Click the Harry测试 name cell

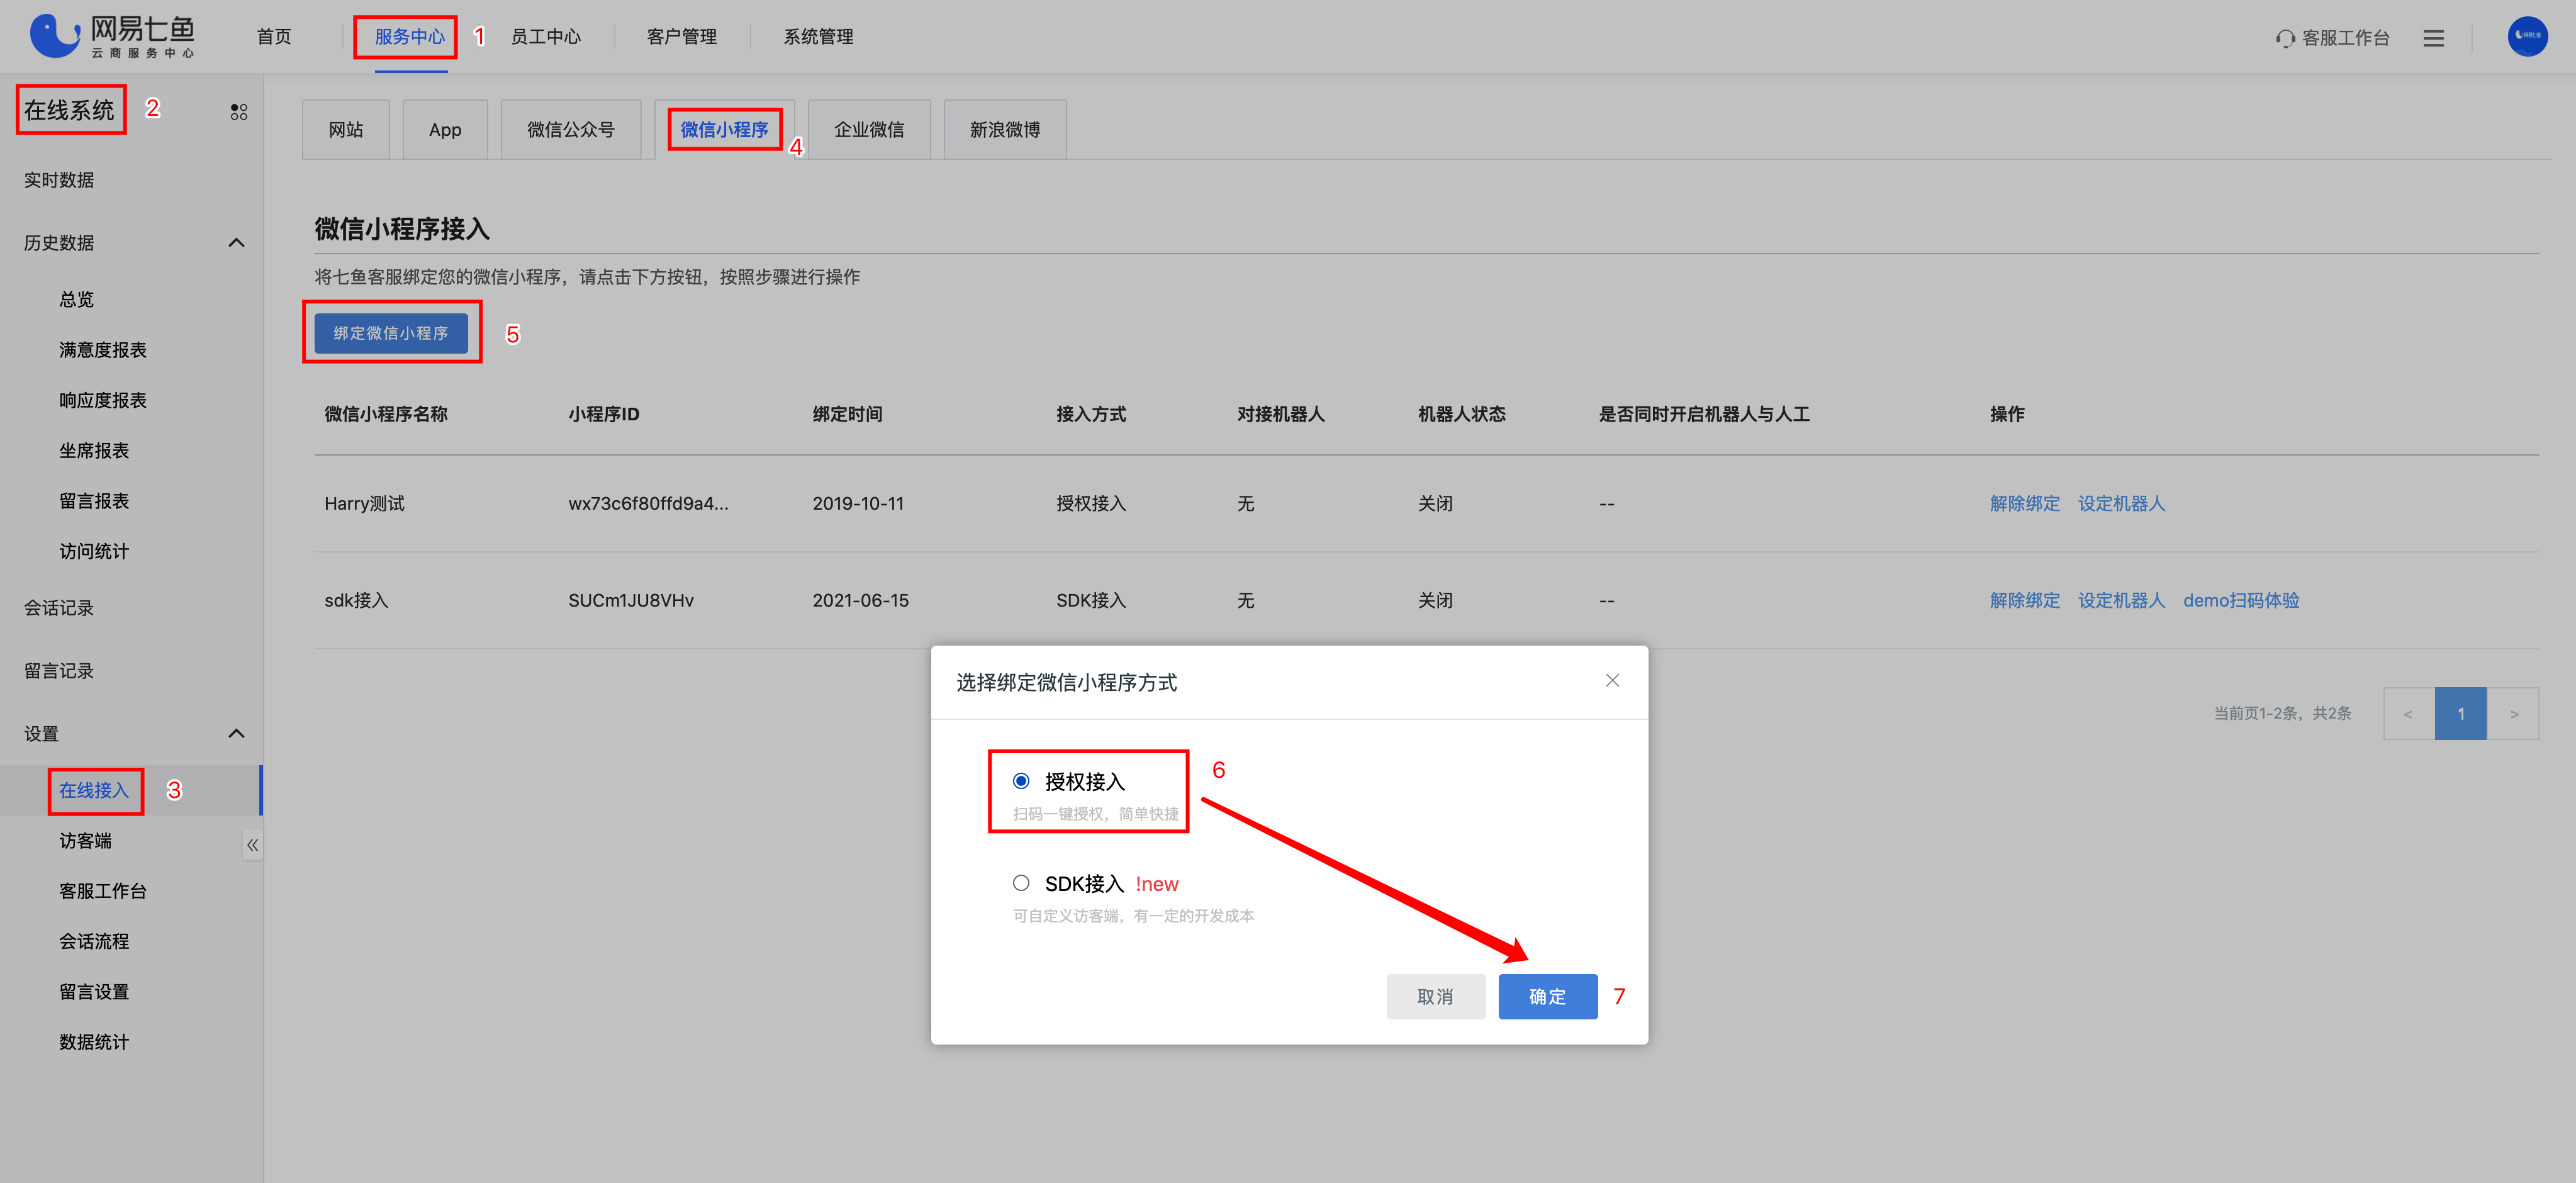tap(365, 504)
